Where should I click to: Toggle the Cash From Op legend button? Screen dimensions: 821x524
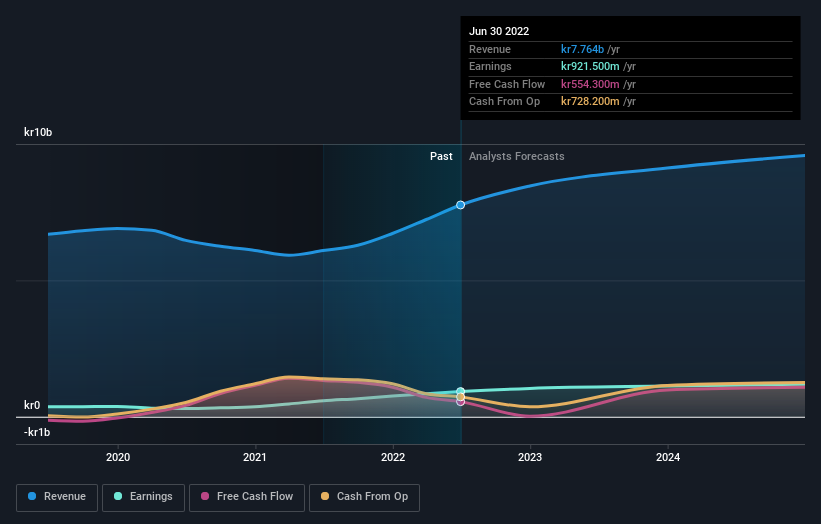(364, 497)
